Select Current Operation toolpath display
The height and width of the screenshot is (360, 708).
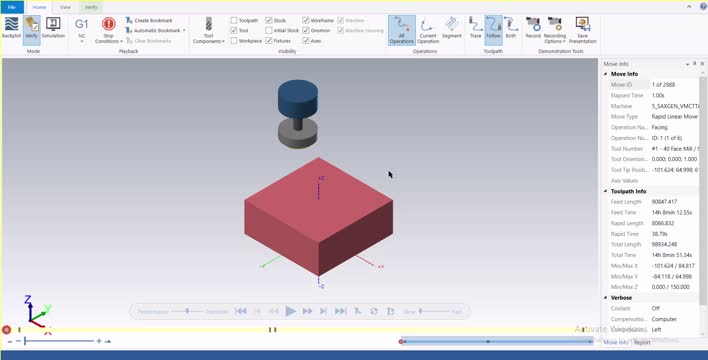(x=428, y=30)
